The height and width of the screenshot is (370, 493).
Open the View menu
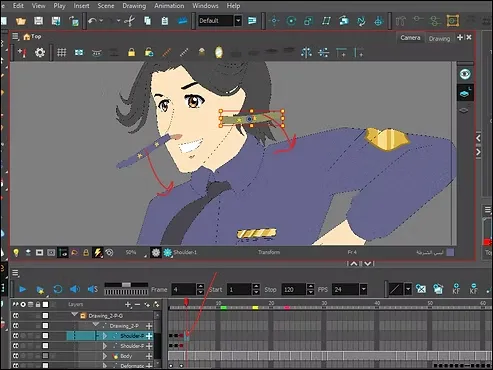tap(38, 6)
